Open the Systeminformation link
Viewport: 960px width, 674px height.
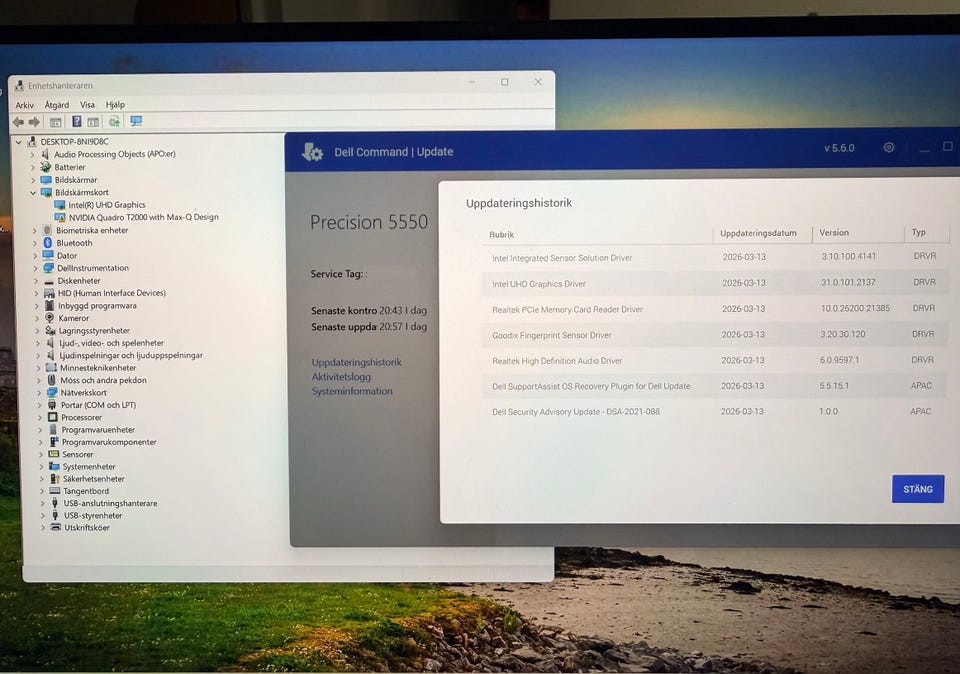352,392
